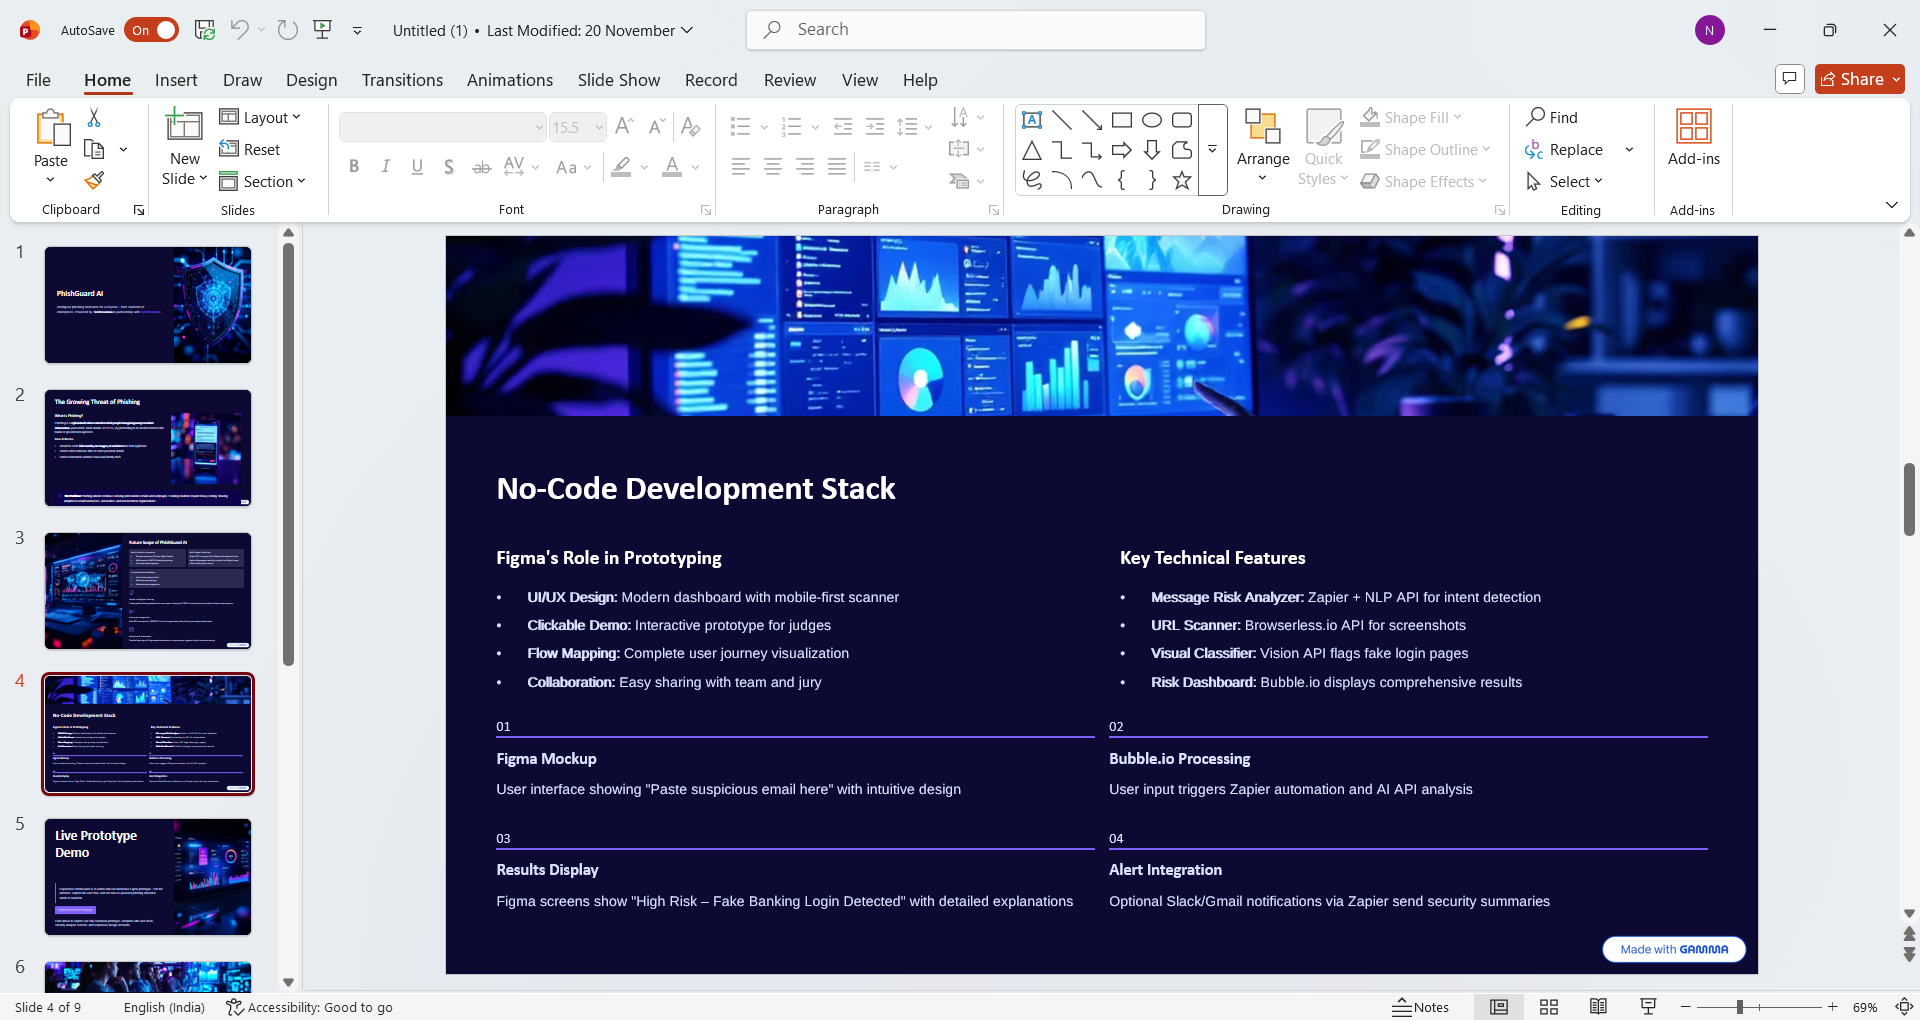Open the Transitions tab
The image size is (1920, 1020).
coord(402,80)
